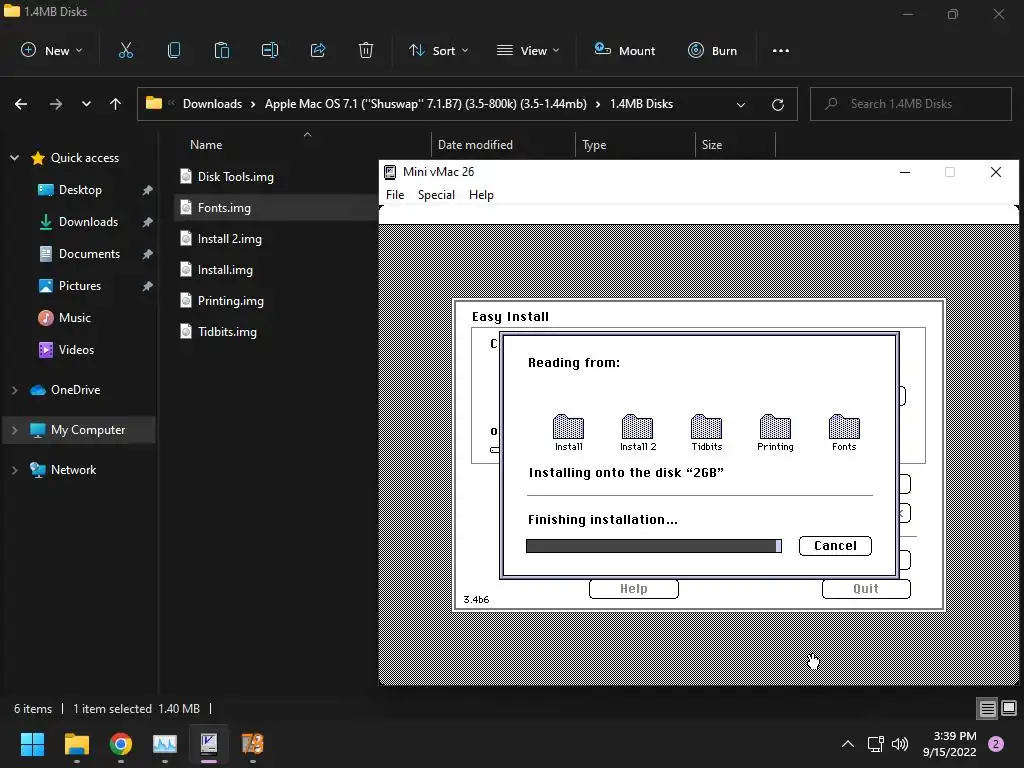Click the installation progress bar
1024x768 pixels.
tap(654, 546)
